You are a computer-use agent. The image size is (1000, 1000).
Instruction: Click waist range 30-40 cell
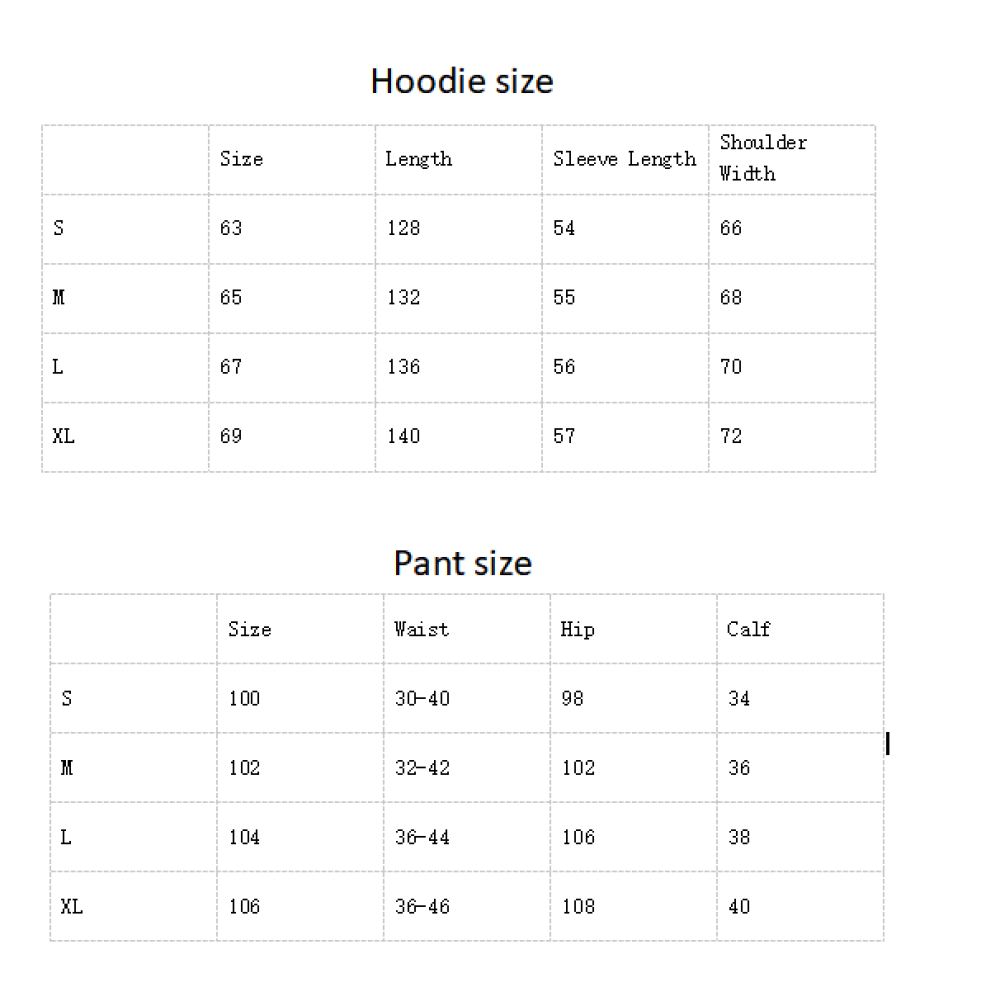(467, 698)
